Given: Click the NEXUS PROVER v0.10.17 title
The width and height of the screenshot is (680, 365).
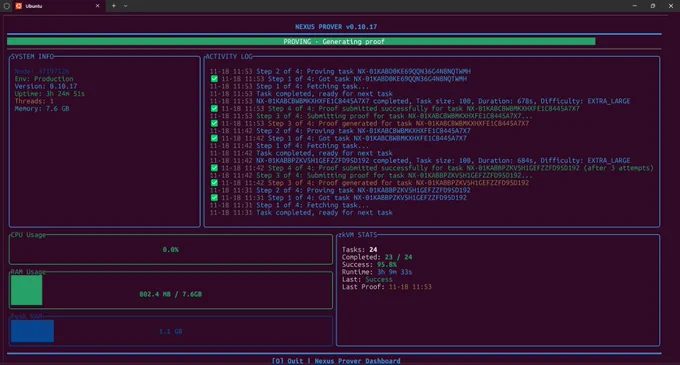Looking at the screenshot, I should (x=336, y=27).
